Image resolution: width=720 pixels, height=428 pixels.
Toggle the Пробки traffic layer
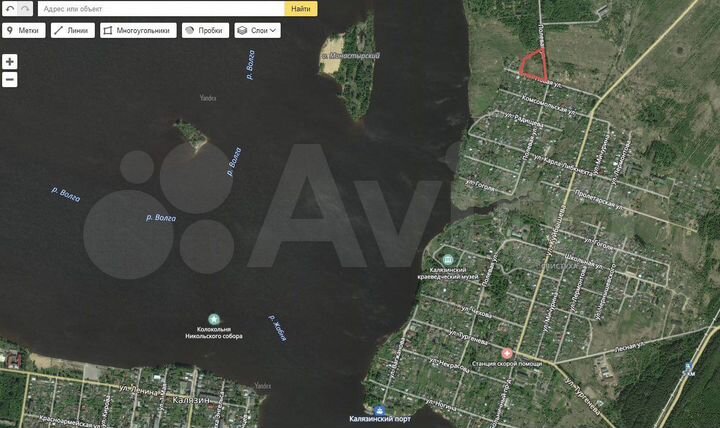pos(205,30)
